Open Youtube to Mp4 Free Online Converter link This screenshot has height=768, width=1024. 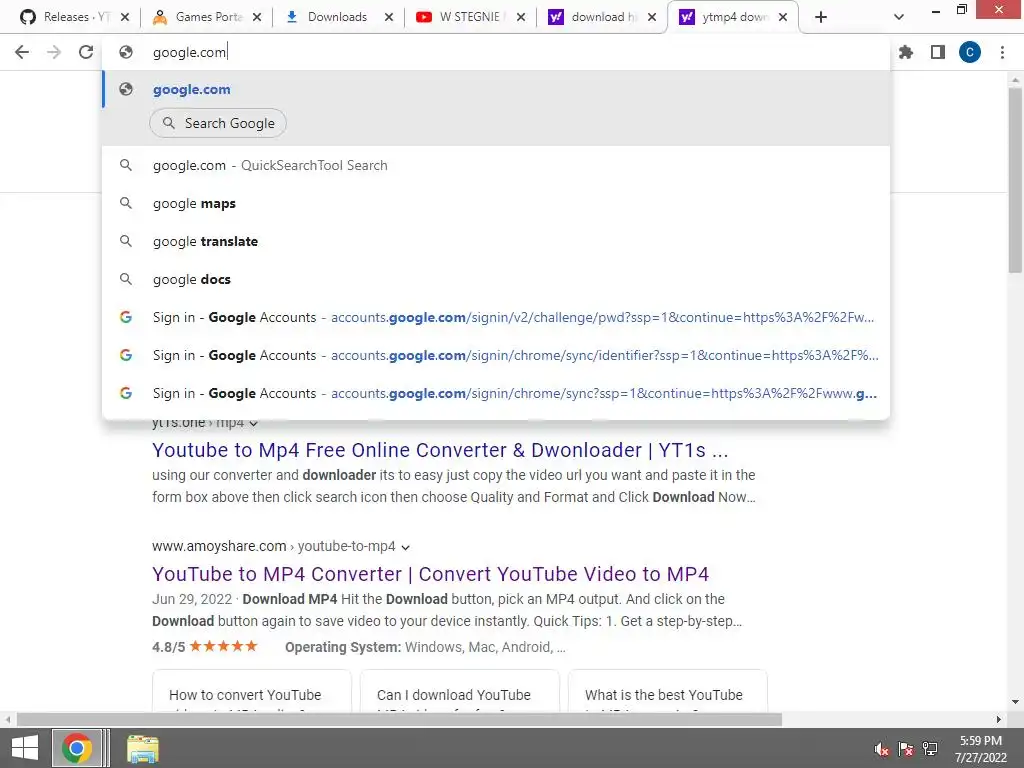(440, 450)
